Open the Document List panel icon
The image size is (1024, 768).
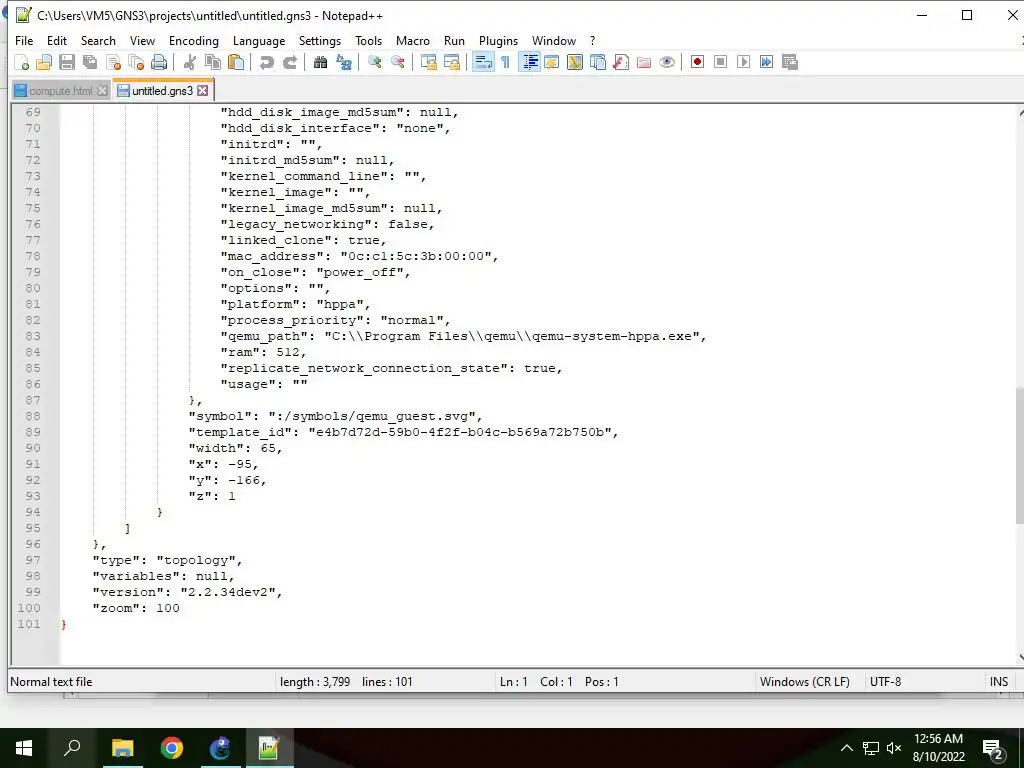[x=598, y=62]
